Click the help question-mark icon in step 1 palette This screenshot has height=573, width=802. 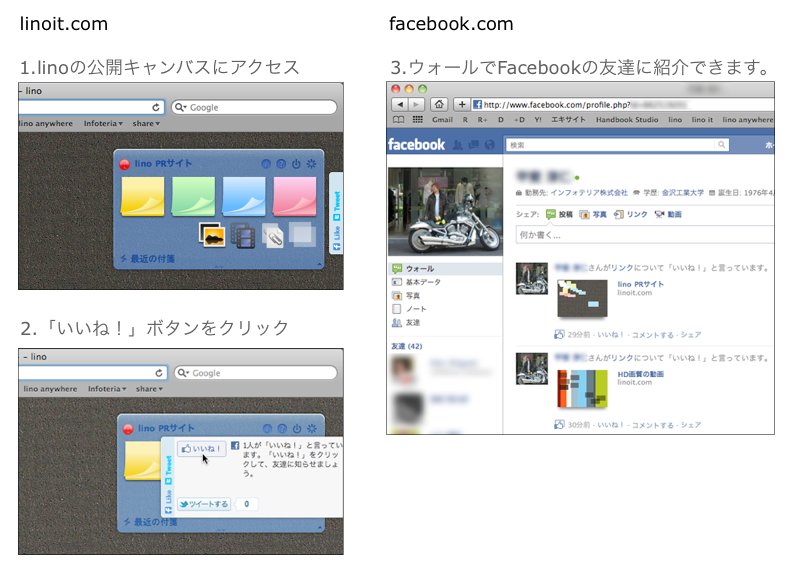(281, 164)
